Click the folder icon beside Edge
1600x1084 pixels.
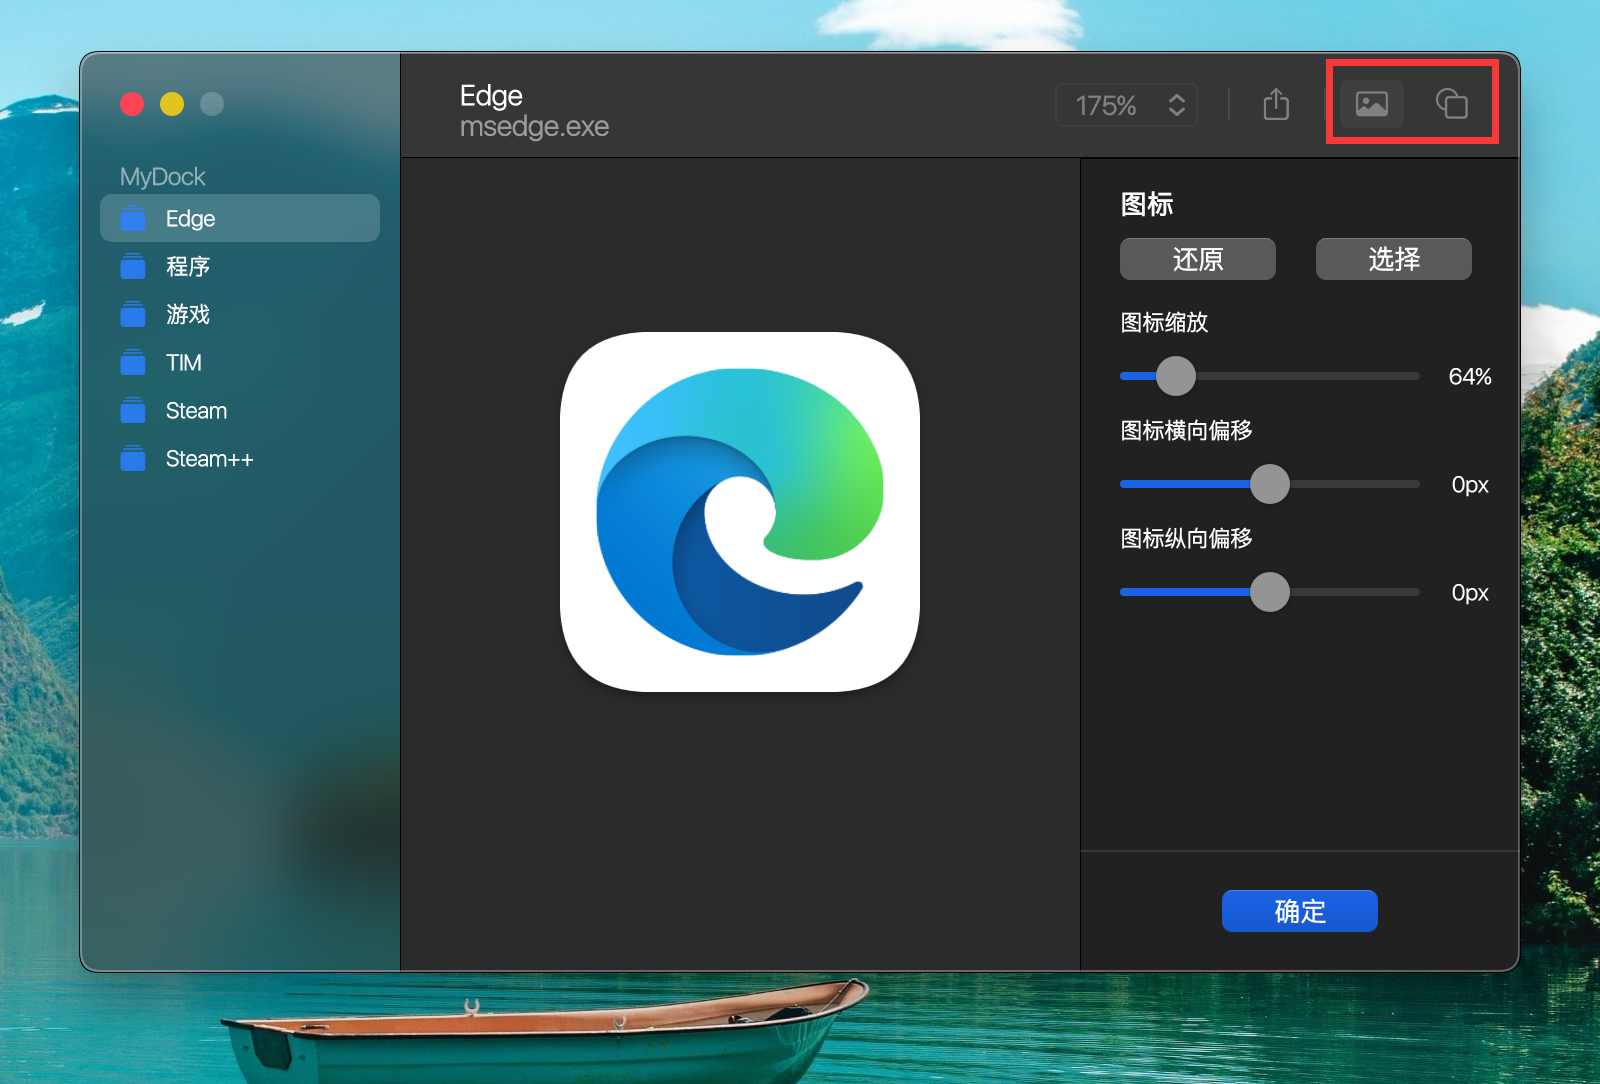coord(133,218)
